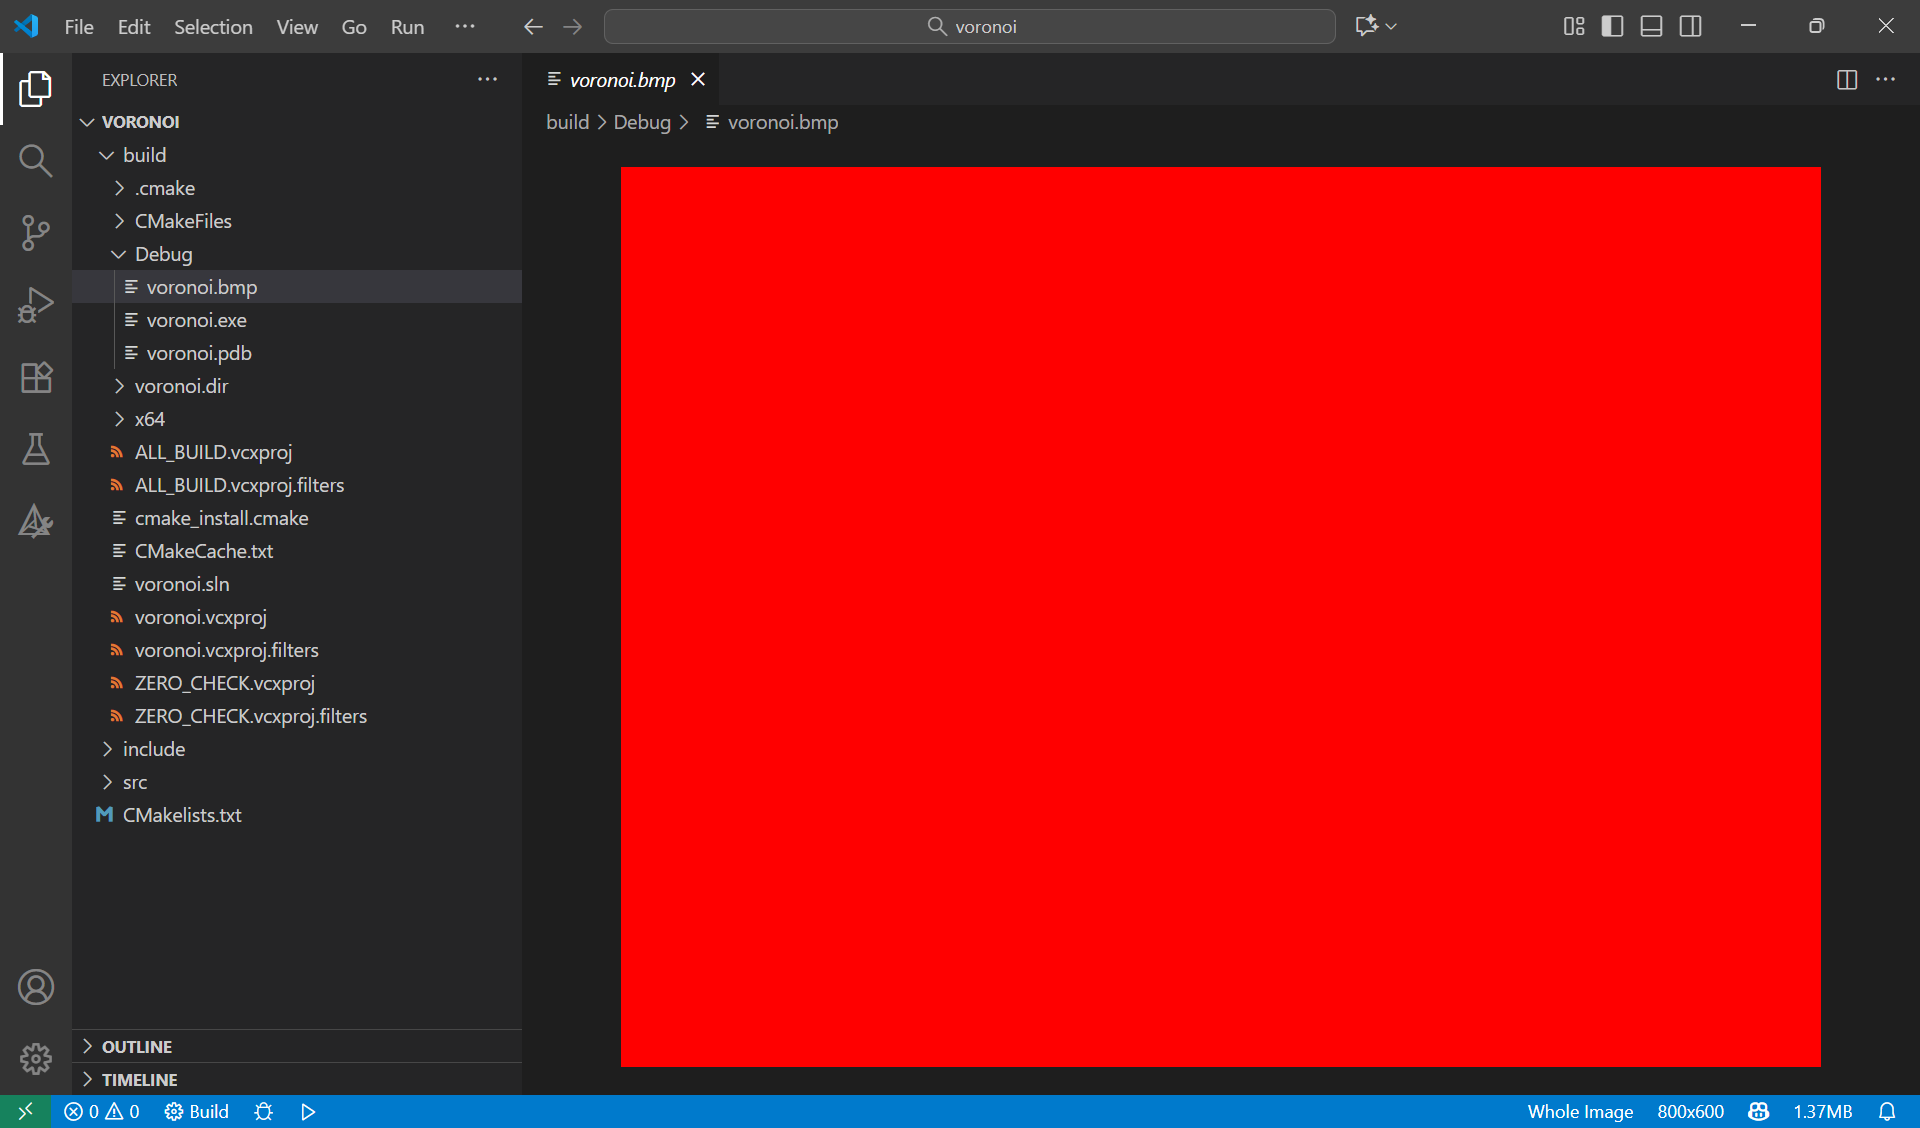Click the status bar debug bug icon
This screenshot has width=1920, height=1128.
tap(264, 1112)
